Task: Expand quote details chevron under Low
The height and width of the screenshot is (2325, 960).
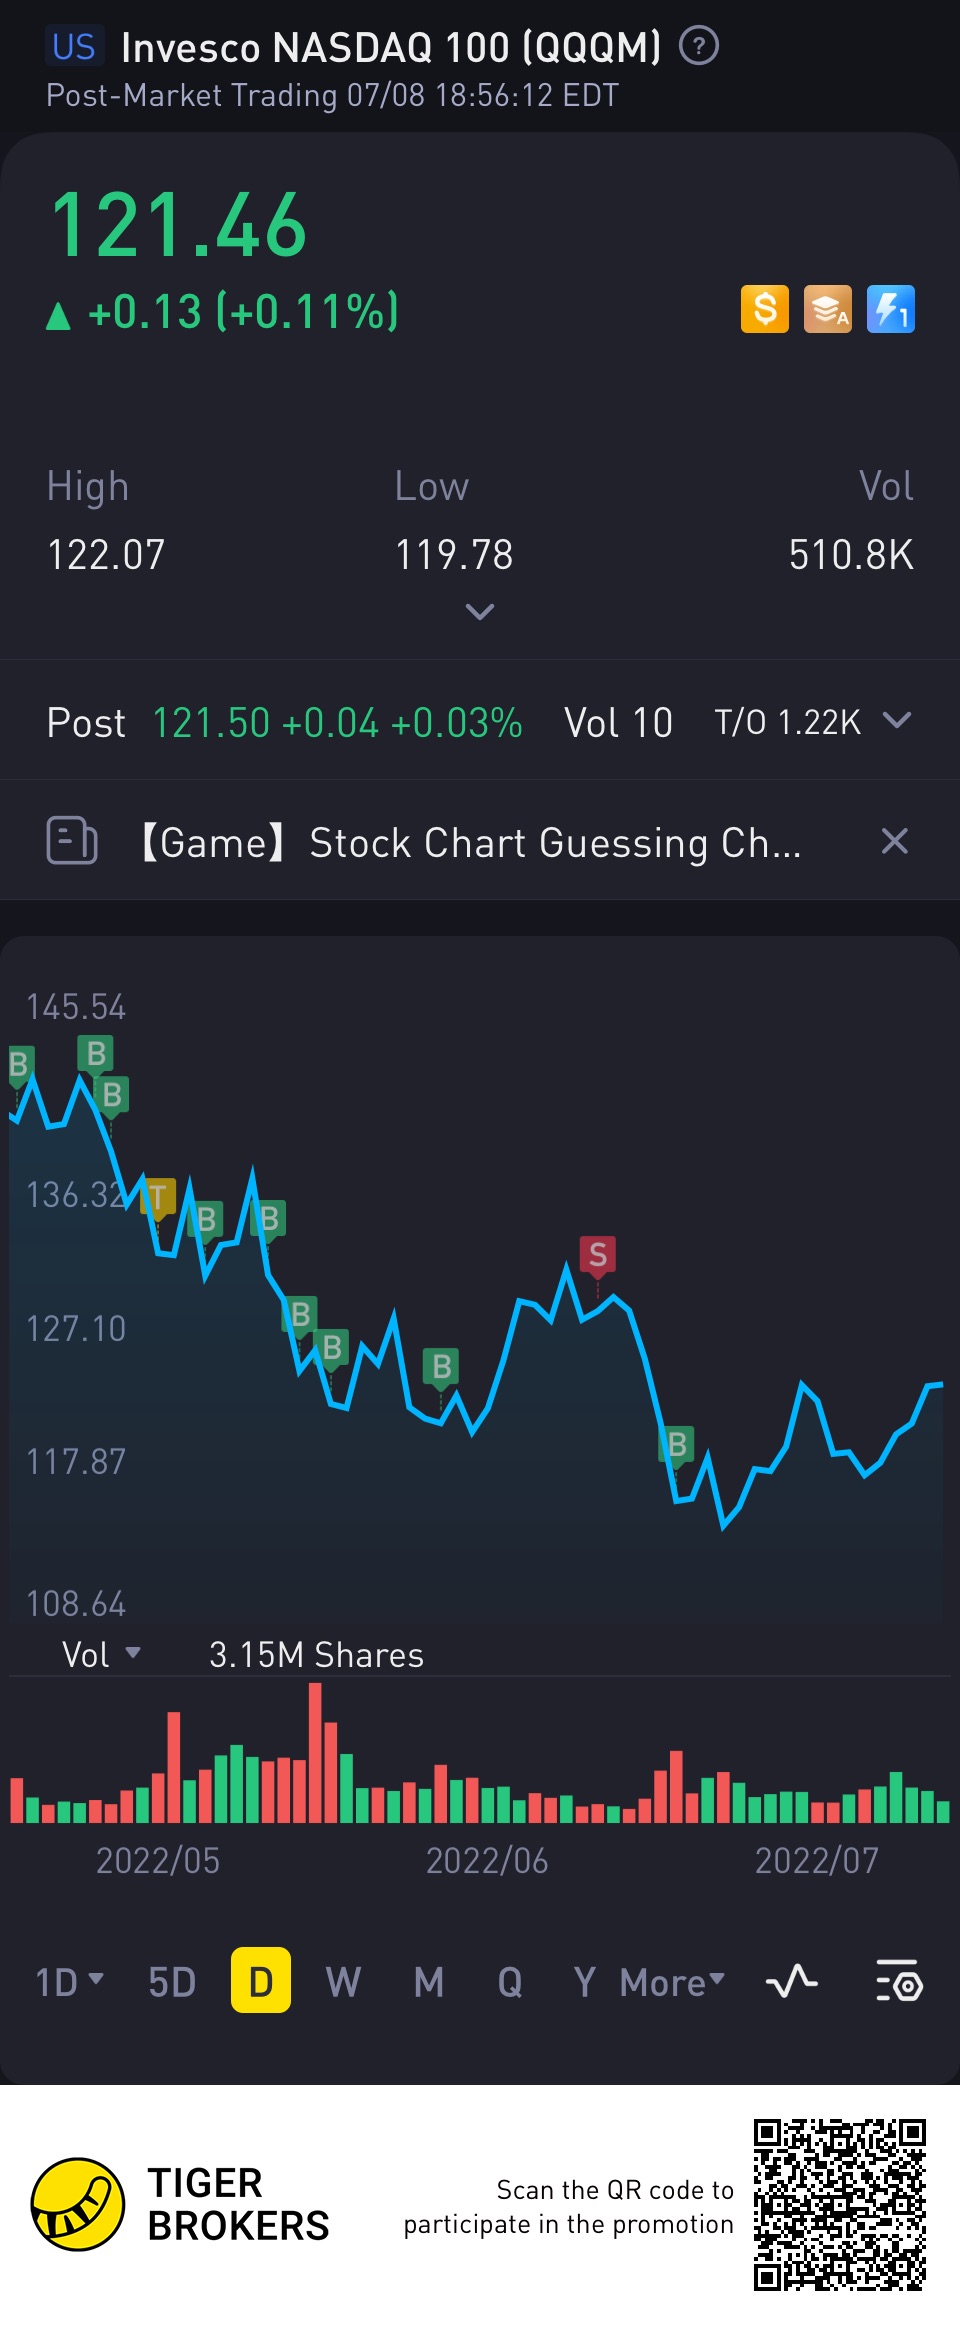Action: (480, 611)
